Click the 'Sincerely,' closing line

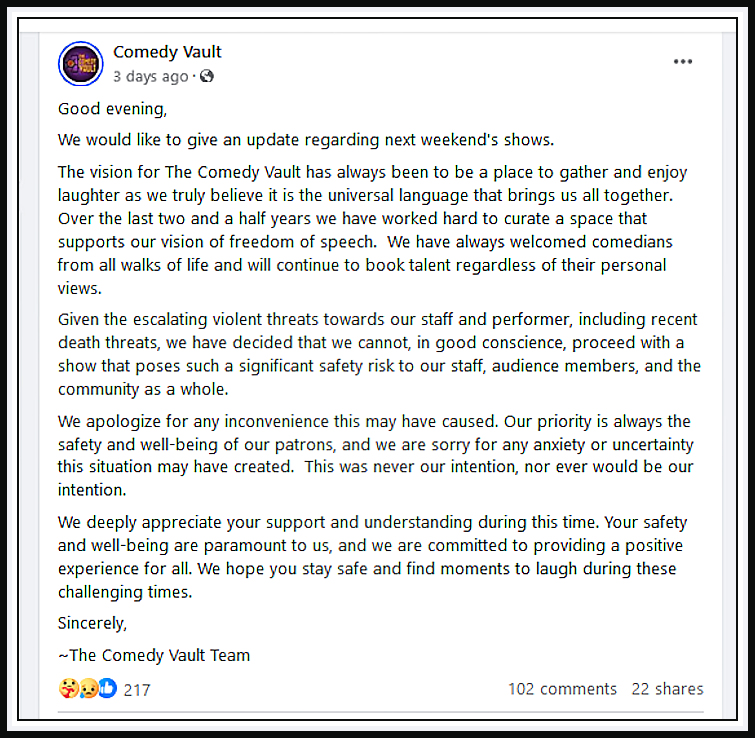(x=92, y=623)
